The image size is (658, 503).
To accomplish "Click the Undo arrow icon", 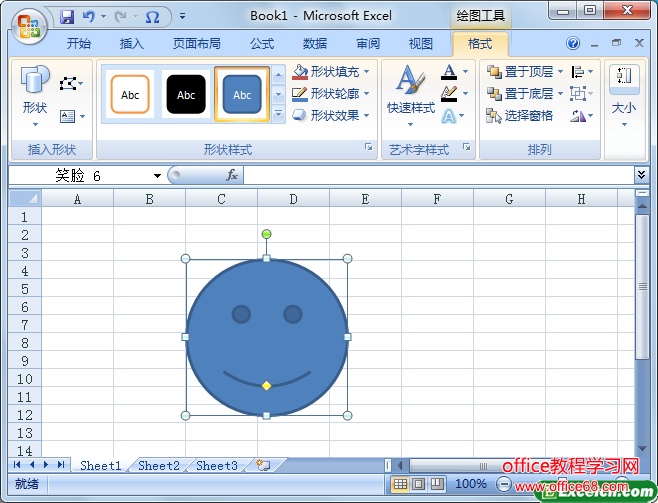I will (x=89, y=17).
